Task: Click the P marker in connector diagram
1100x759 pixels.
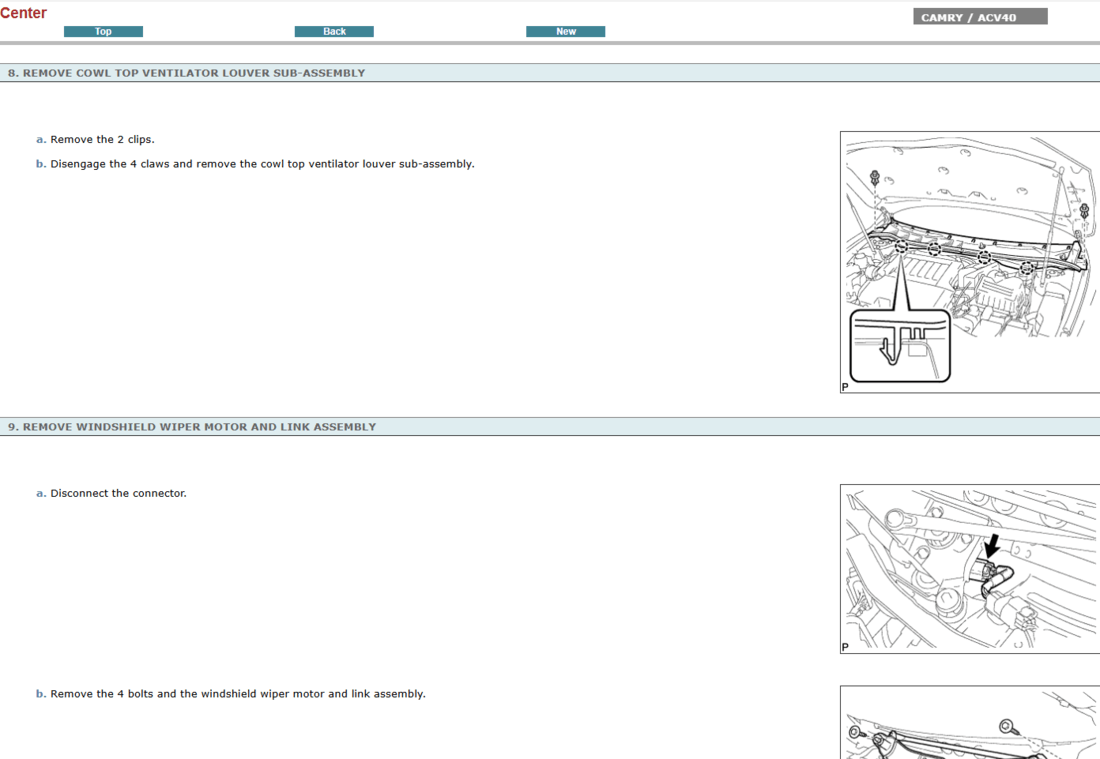Action: pyautogui.click(x=845, y=647)
